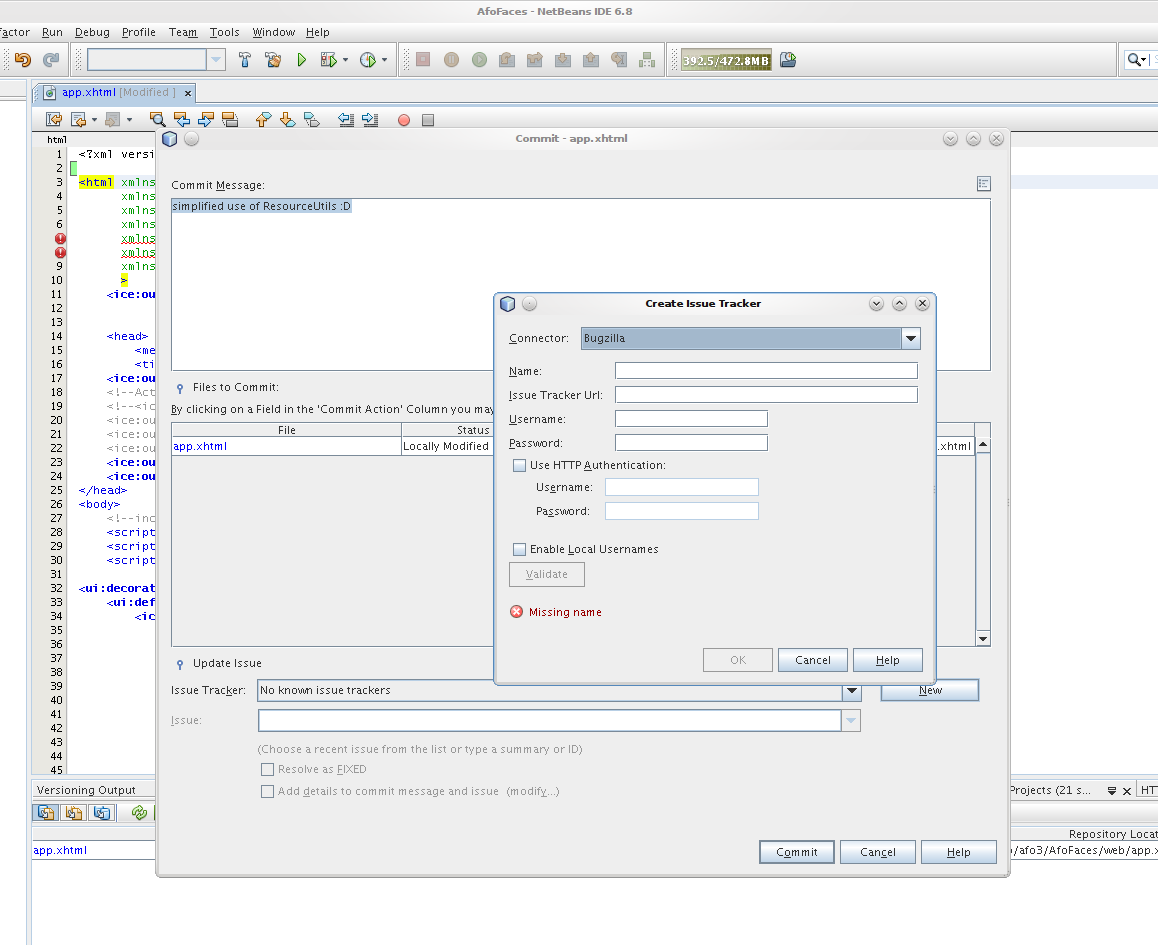
Task: Check Use HTTP Authentication checkbox
Action: (519, 465)
